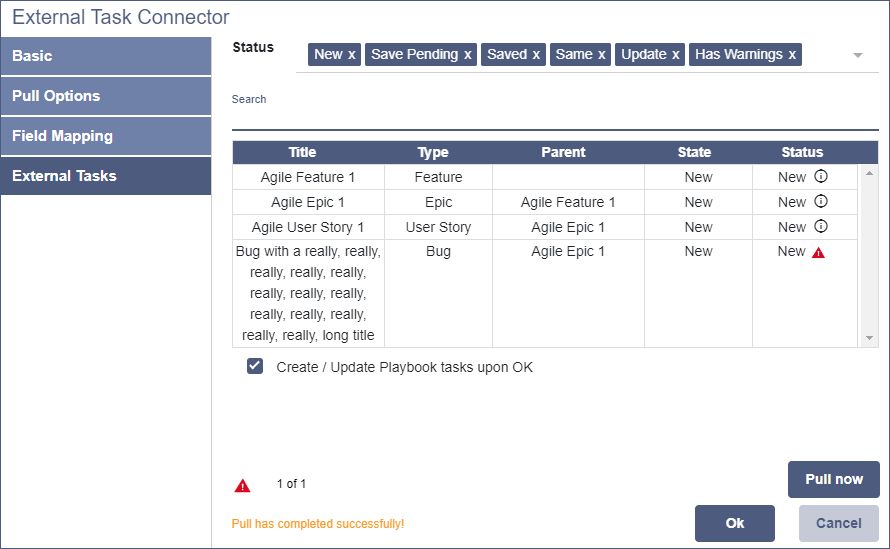Click info icon in Agile Feature 1 row
Viewport: 890px width, 549px height.
click(x=821, y=177)
